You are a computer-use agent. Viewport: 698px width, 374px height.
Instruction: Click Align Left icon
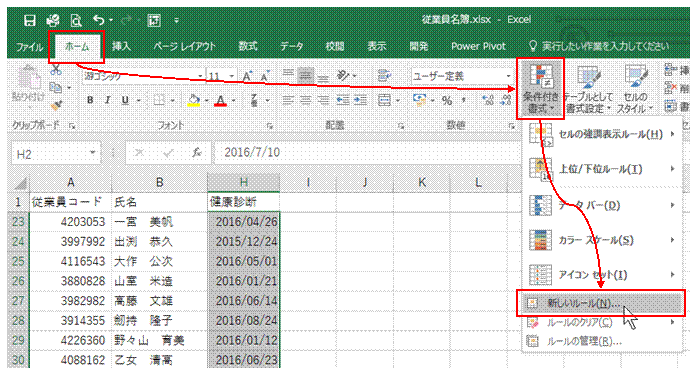pos(288,101)
